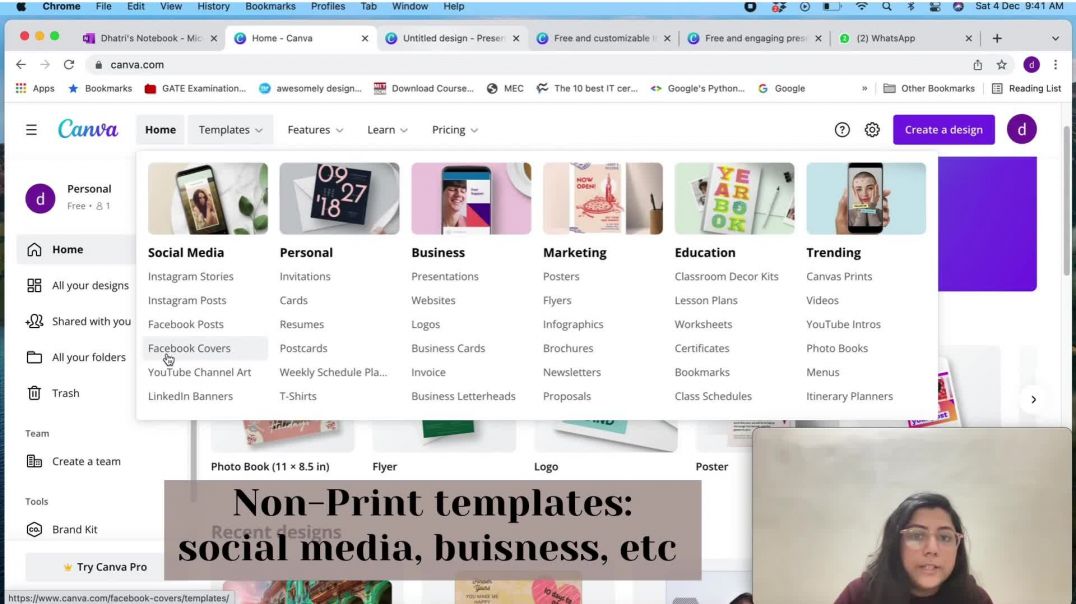
Task: Expand the Templates dropdown
Action: click(231, 130)
